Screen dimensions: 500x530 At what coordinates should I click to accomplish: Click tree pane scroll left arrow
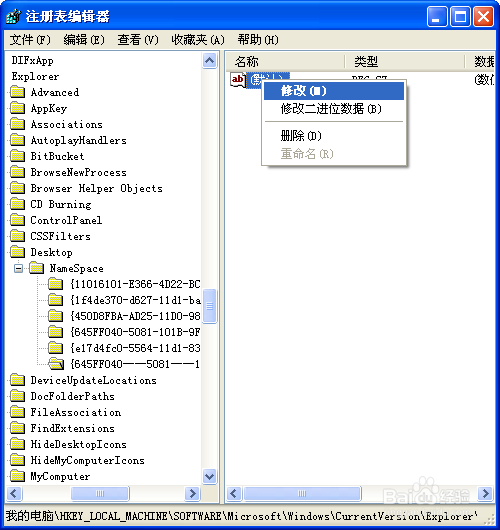point(14,493)
